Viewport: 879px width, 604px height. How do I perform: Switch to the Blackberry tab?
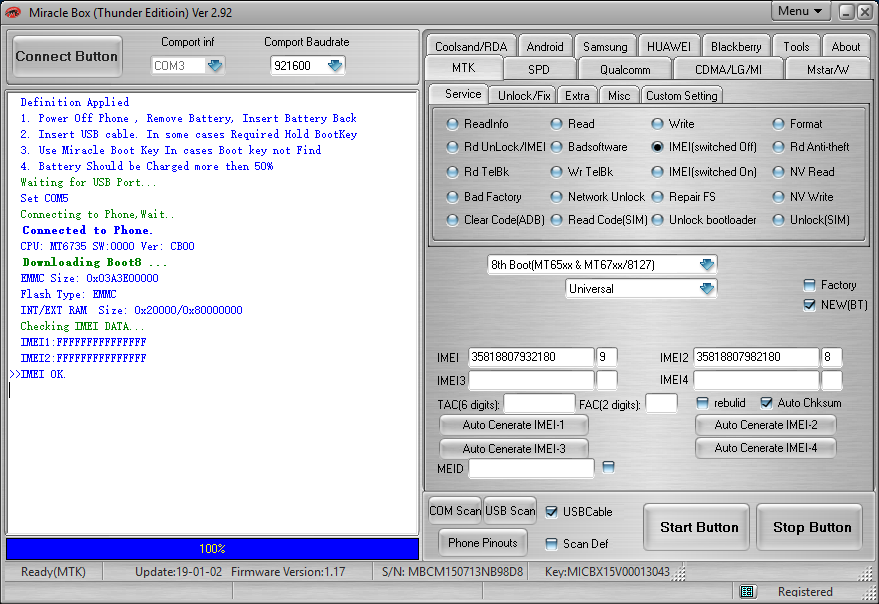[736, 47]
